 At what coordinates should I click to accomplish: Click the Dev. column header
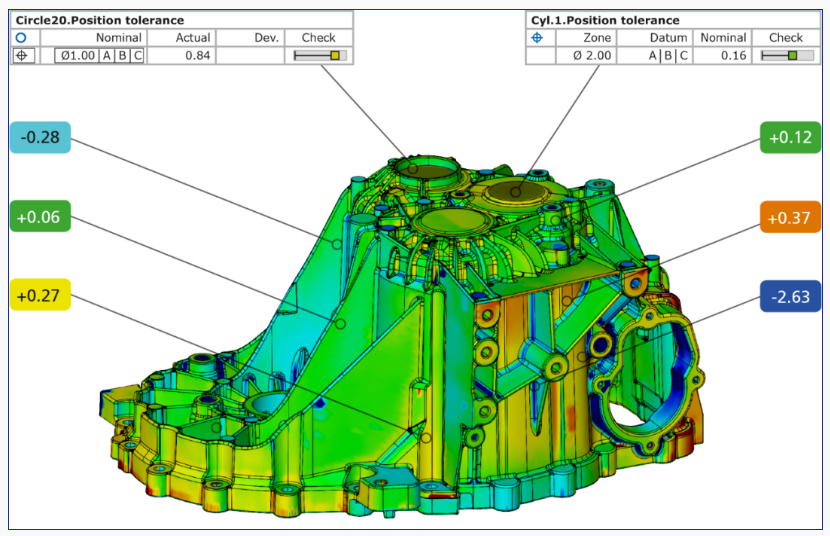point(266,38)
